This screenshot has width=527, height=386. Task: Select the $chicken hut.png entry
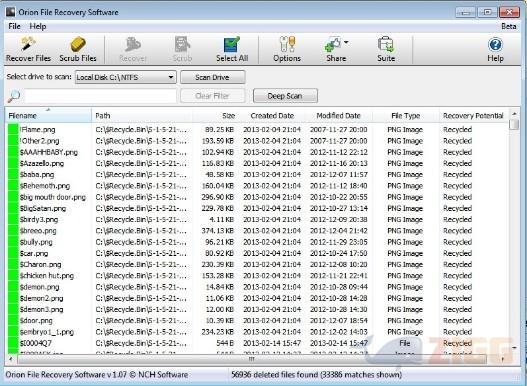[x=257, y=276]
